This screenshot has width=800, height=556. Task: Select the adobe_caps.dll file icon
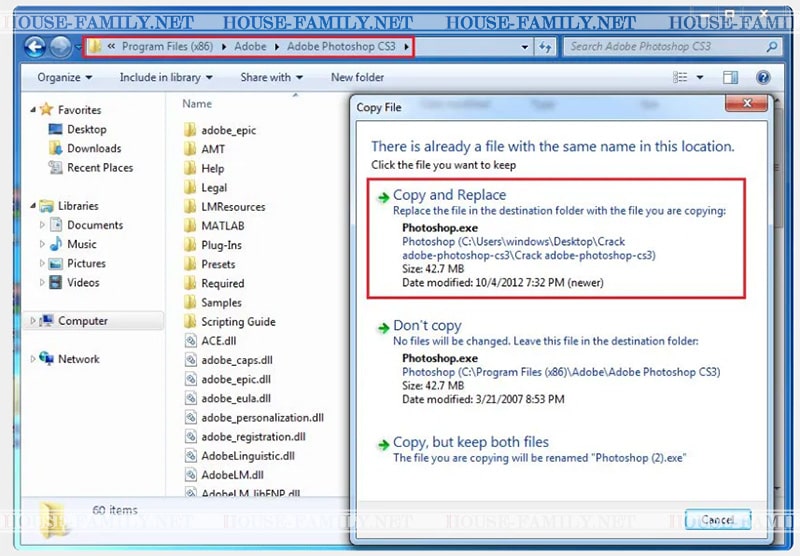[190, 360]
